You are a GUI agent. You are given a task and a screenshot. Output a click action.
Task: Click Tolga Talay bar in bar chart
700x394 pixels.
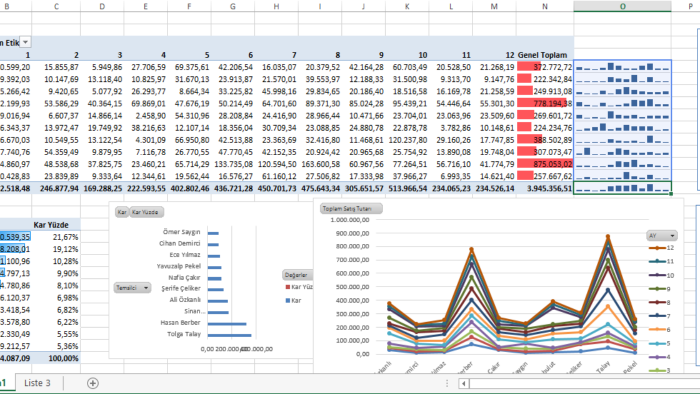point(229,335)
